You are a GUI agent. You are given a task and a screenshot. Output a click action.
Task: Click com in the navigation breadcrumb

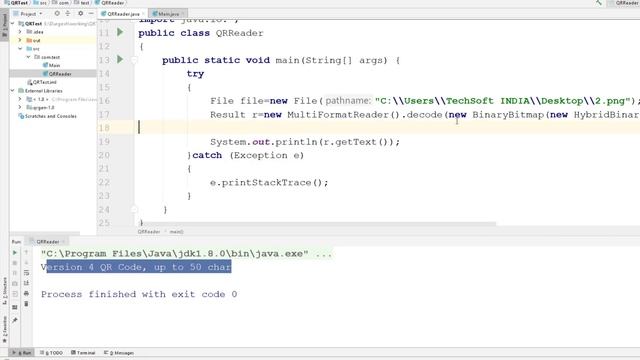coord(61,3)
